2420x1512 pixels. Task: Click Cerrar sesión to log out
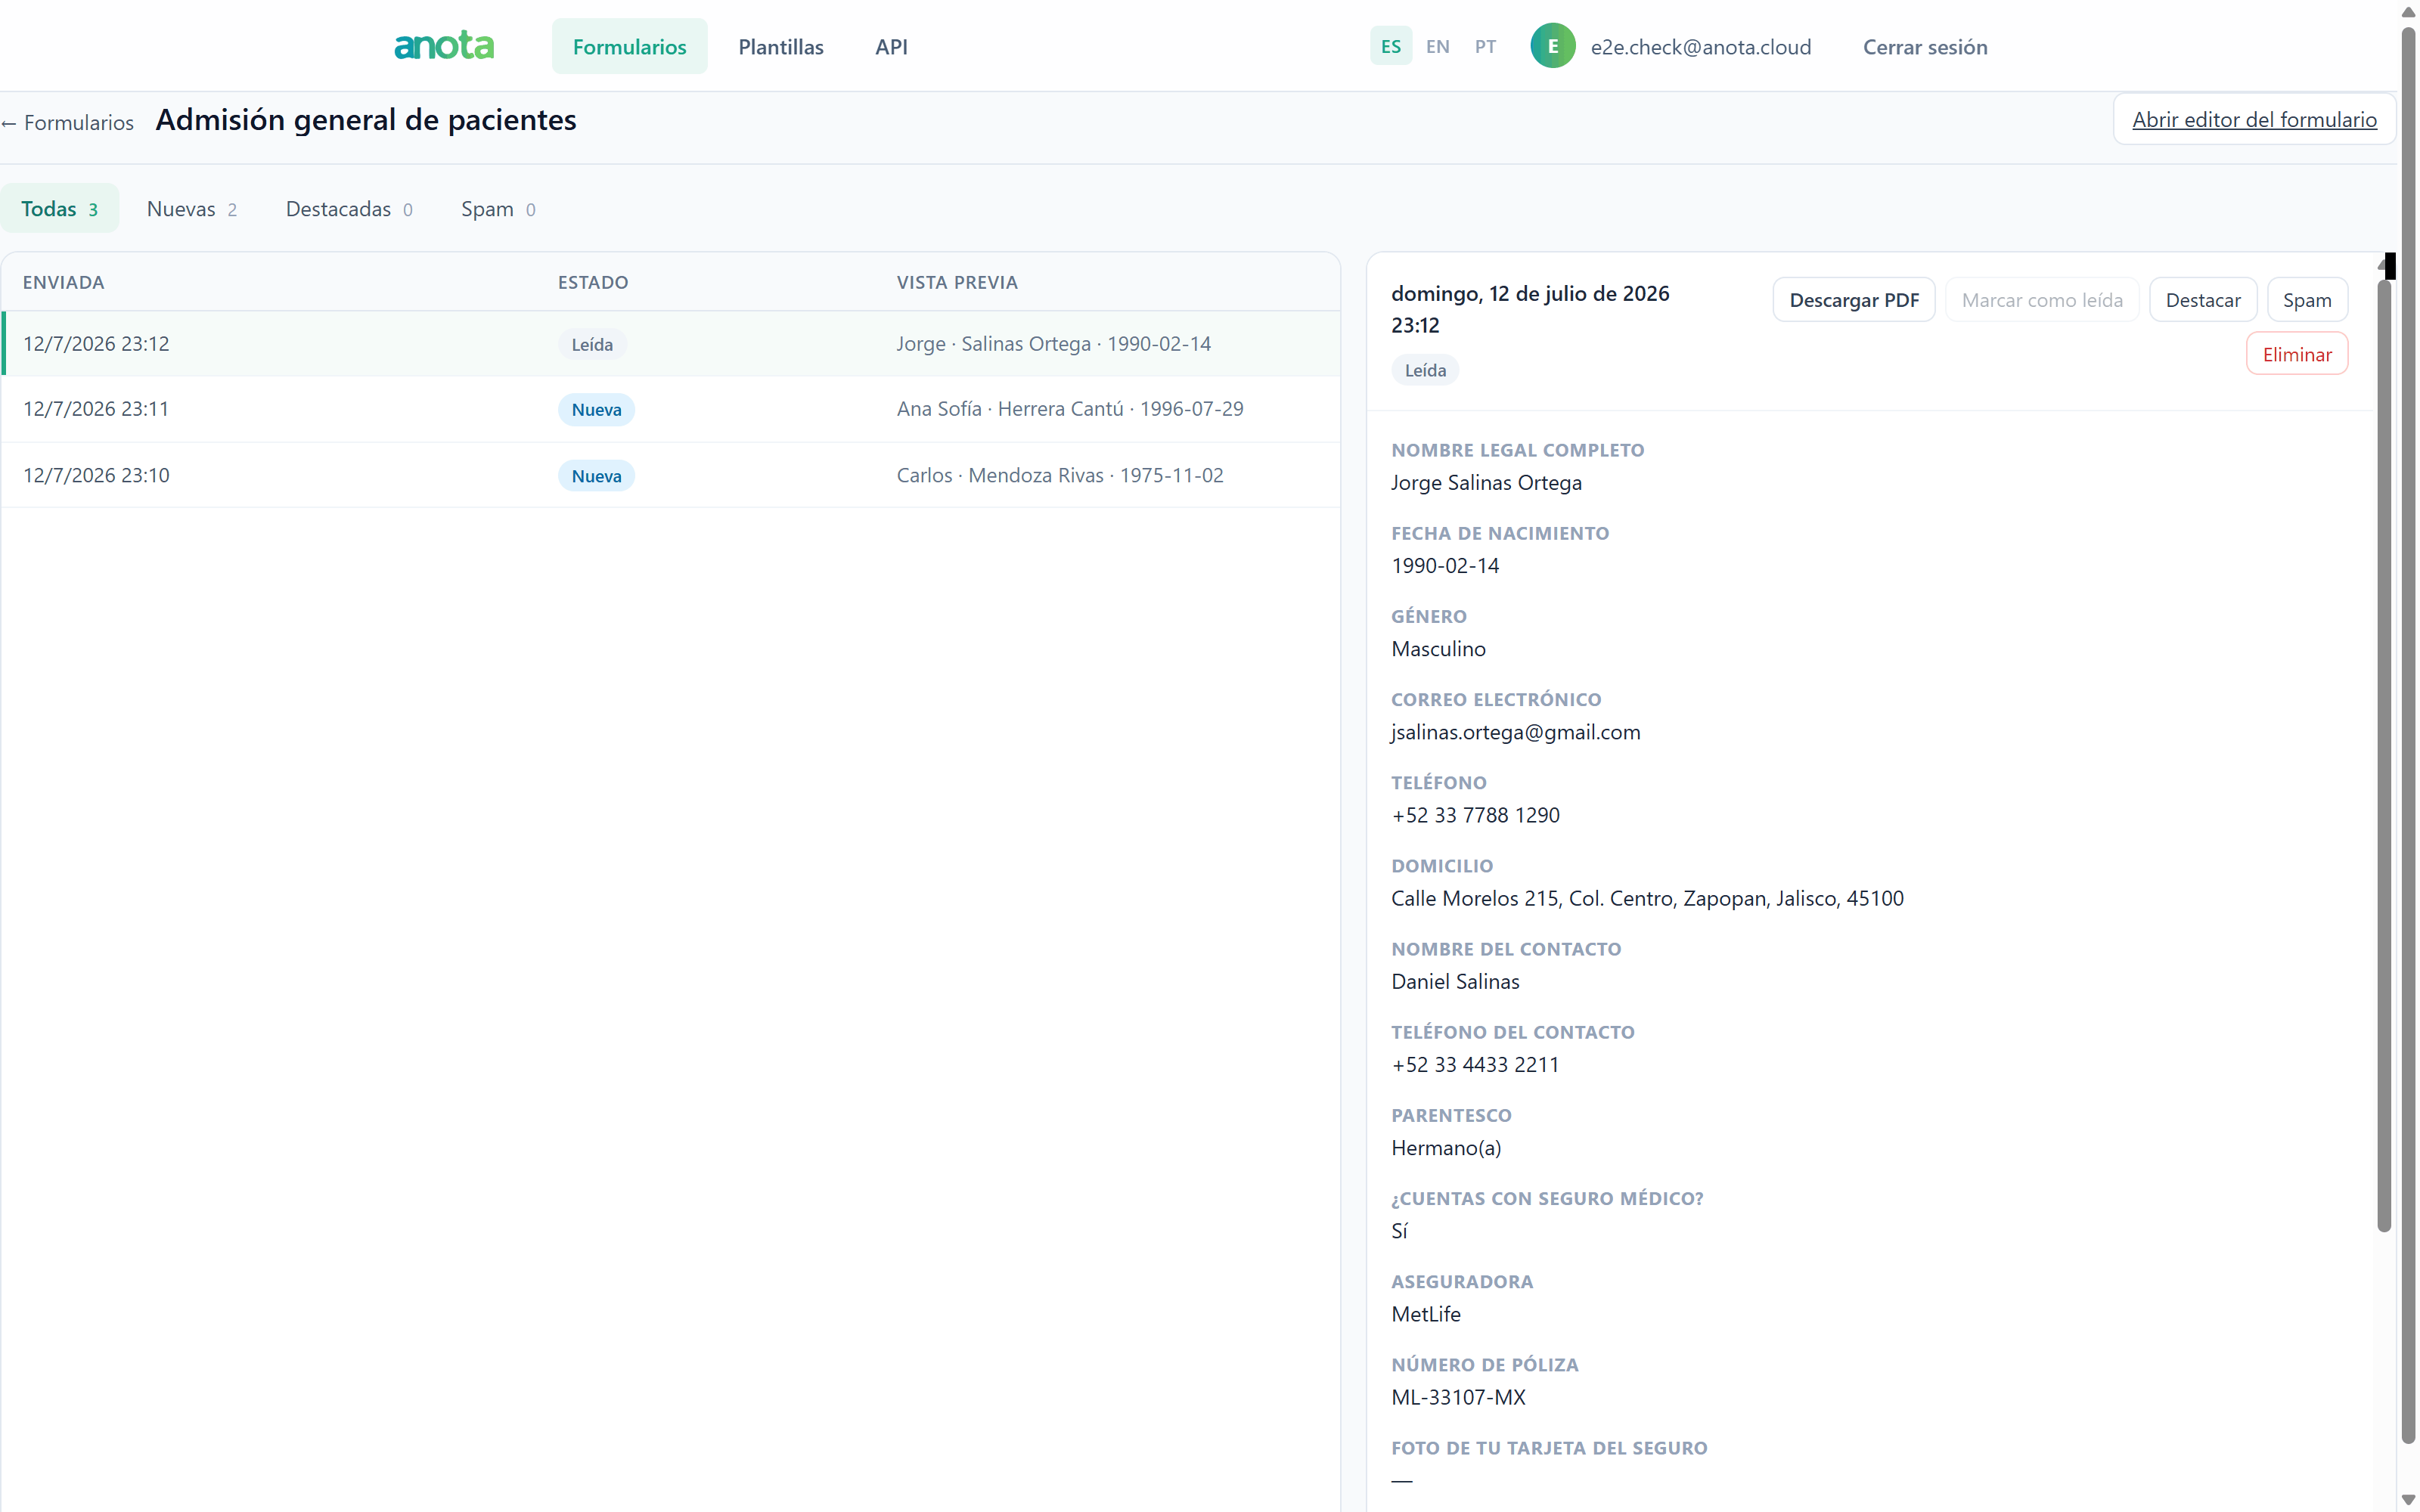pos(1924,47)
